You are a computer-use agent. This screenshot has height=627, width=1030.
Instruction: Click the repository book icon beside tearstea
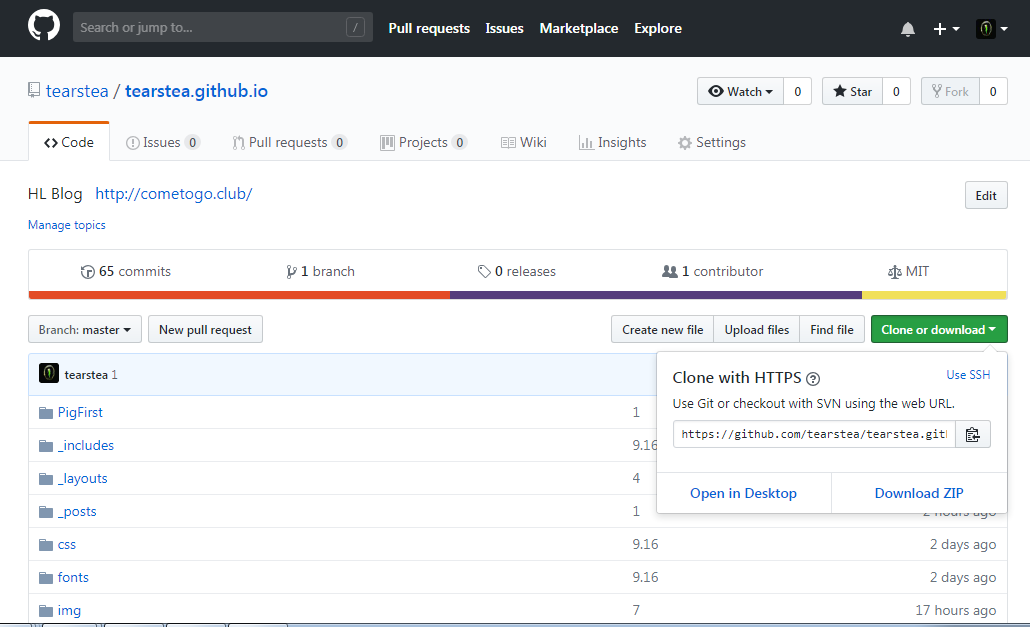click(x=34, y=91)
